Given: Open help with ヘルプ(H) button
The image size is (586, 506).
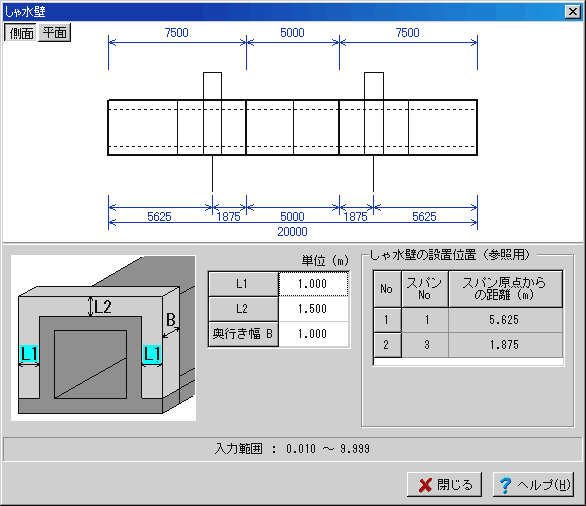Looking at the screenshot, I should pyautogui.click(x=533, y=485).
